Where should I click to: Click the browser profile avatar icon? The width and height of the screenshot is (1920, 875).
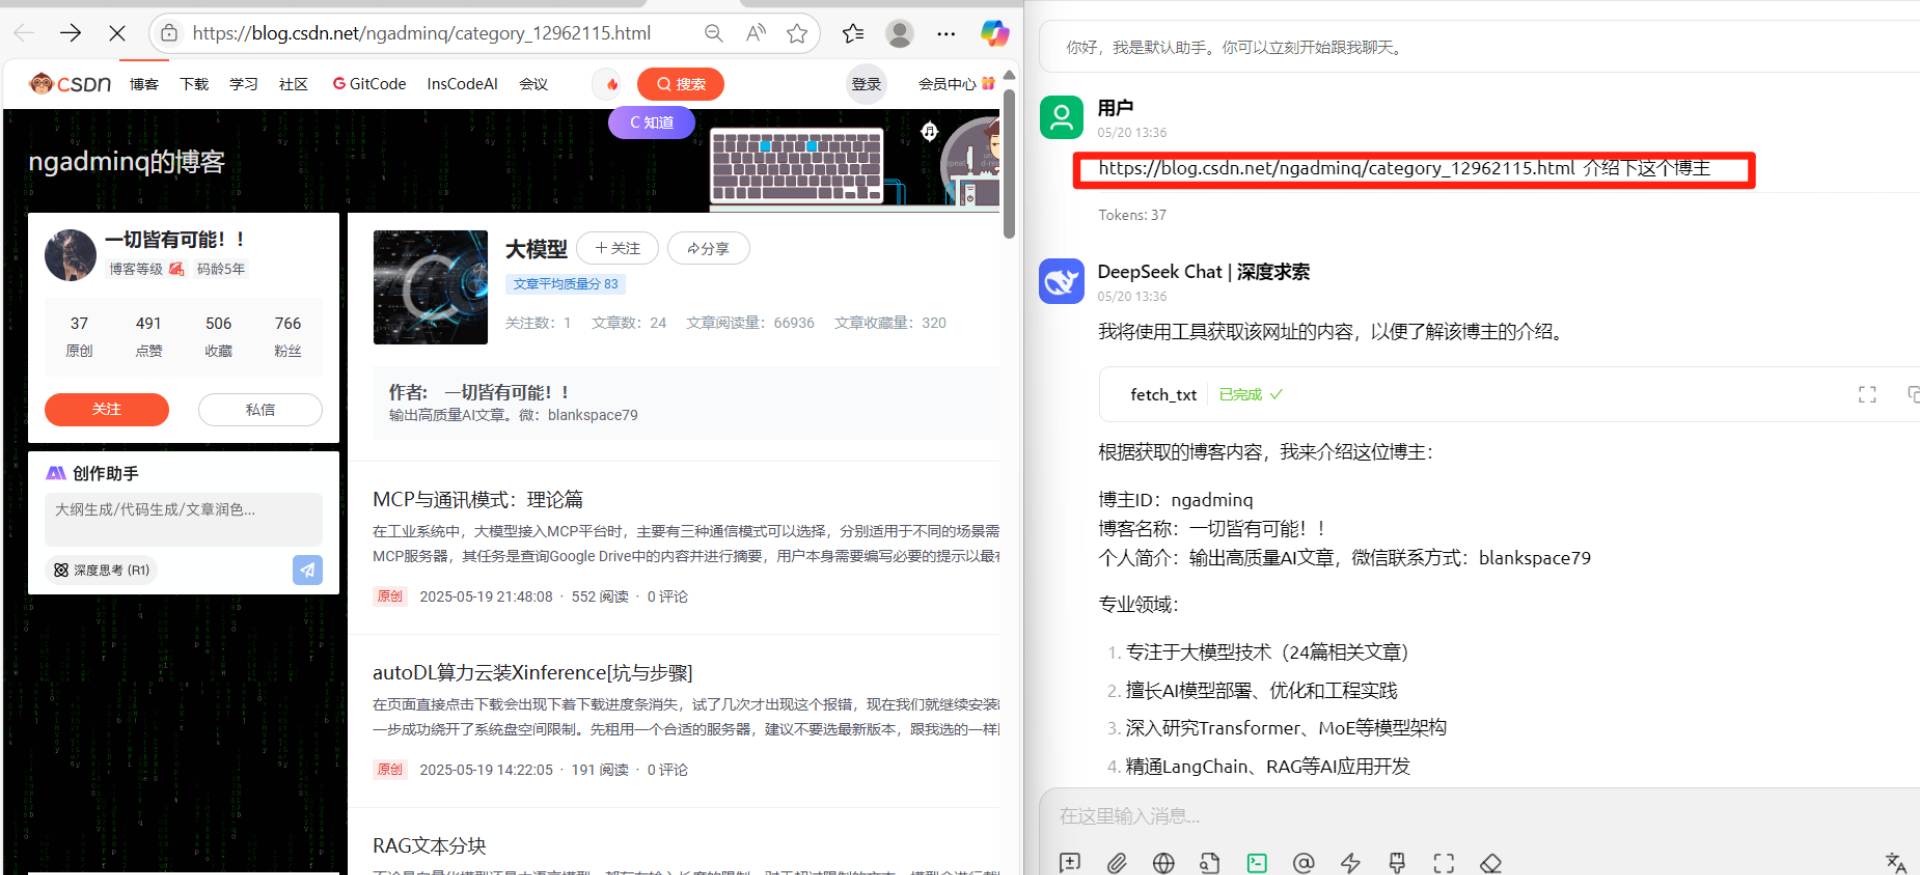(900, 33)
